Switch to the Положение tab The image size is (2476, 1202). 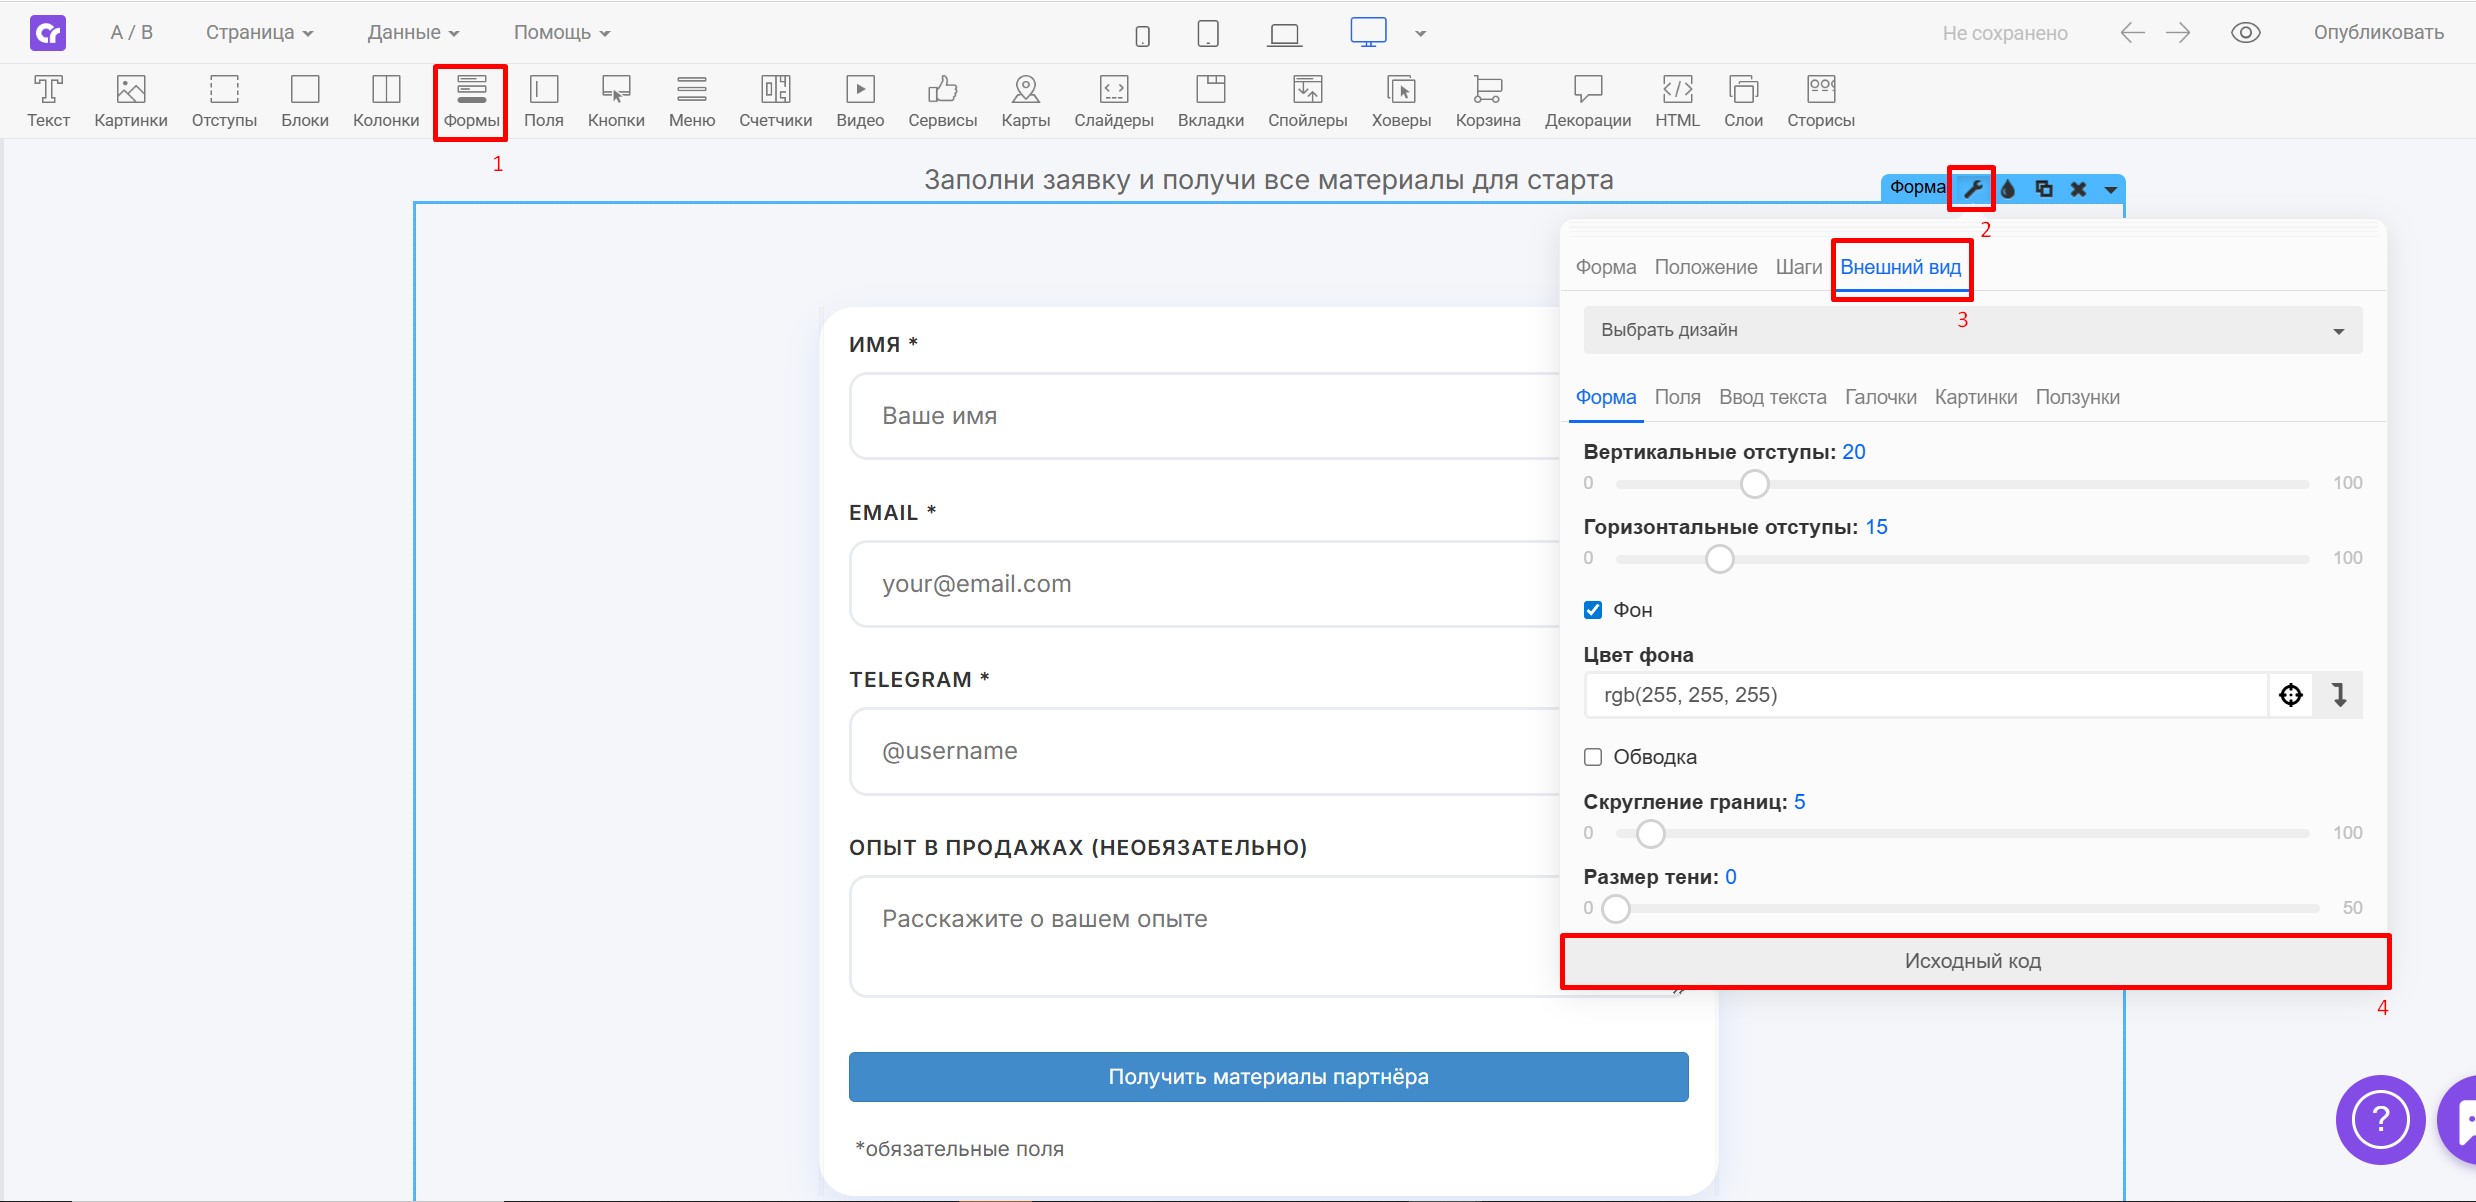tap(1705, 267)
